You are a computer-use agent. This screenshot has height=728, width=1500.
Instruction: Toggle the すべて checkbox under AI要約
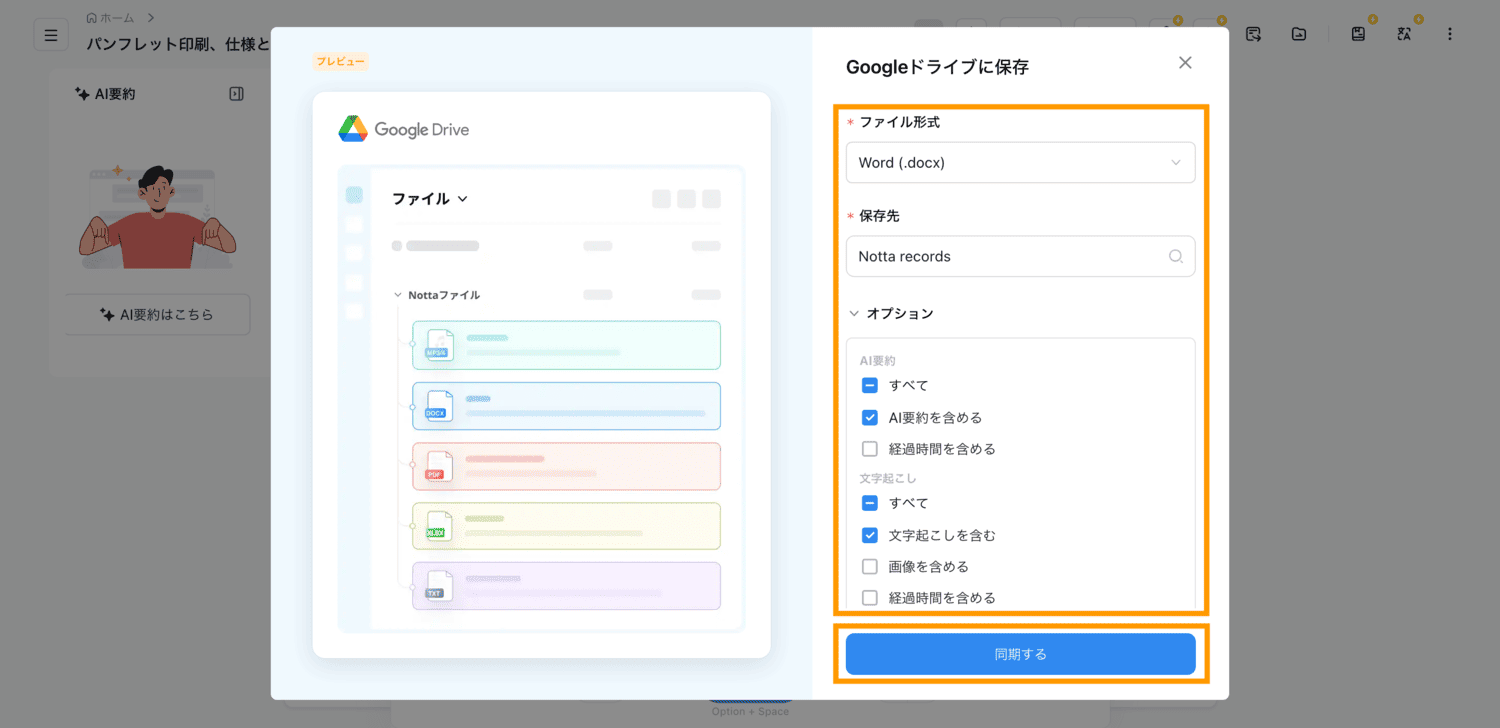870,385
